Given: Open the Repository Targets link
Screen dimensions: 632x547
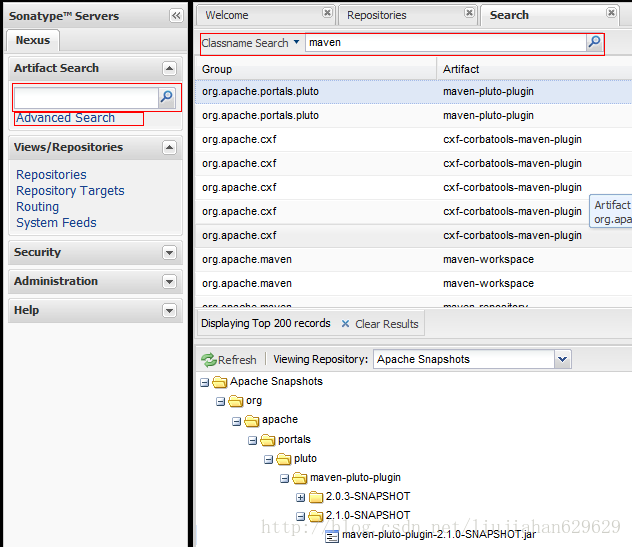Looking at the screenshot, I should point(70,191).
